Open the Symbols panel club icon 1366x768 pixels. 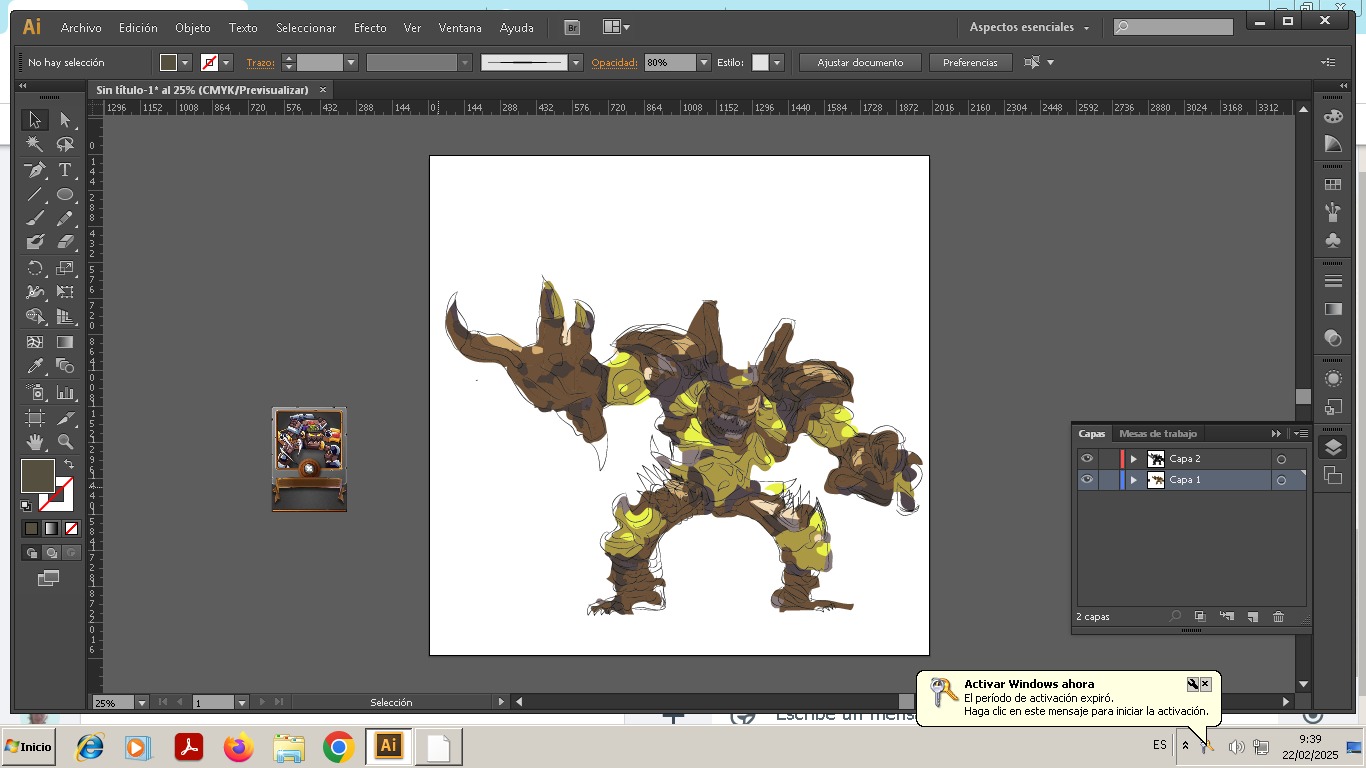[x=1332, y=240]
